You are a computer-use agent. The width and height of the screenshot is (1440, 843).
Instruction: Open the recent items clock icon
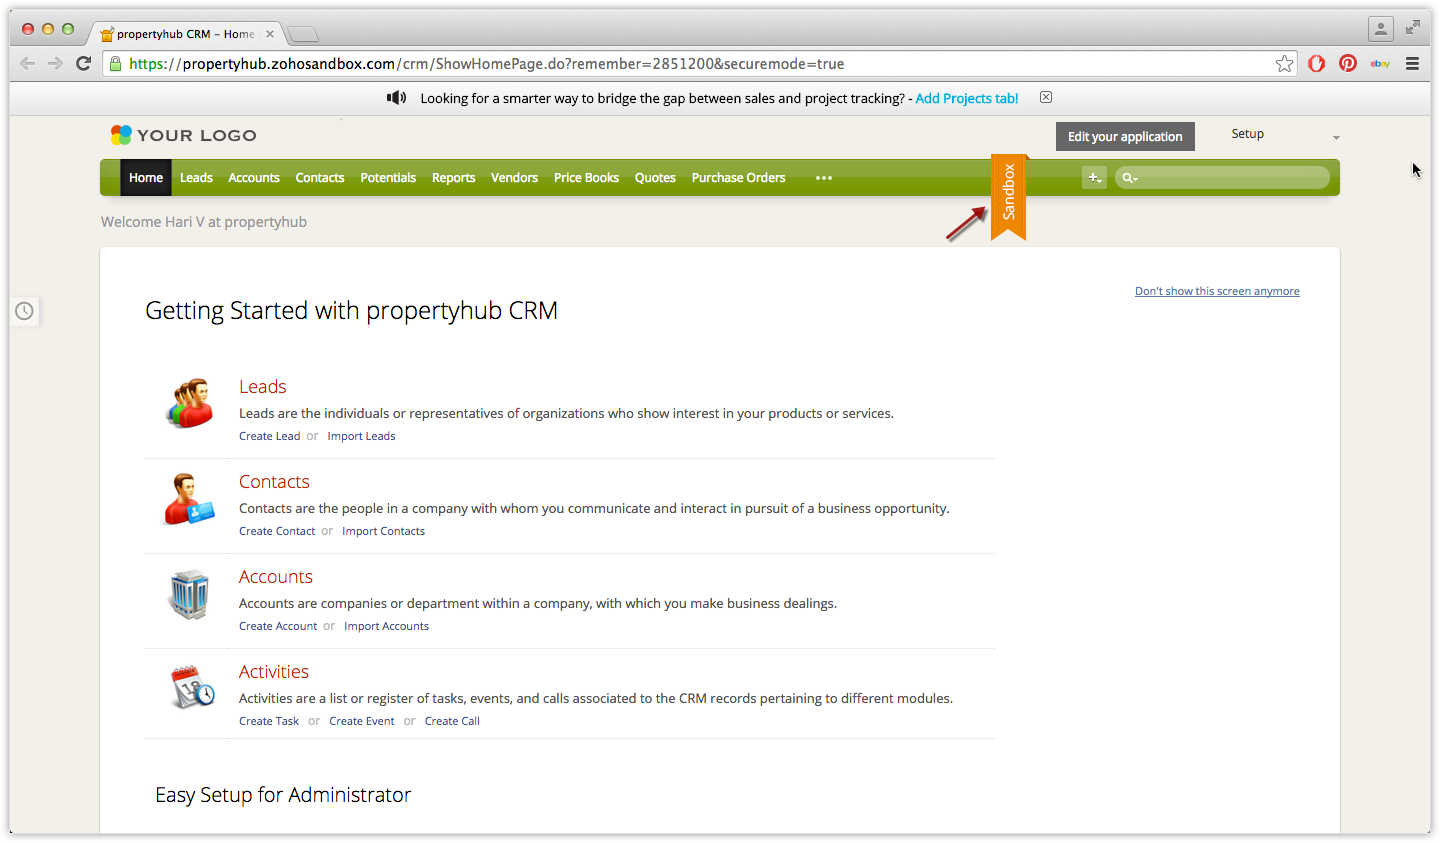tap(24, 311)
